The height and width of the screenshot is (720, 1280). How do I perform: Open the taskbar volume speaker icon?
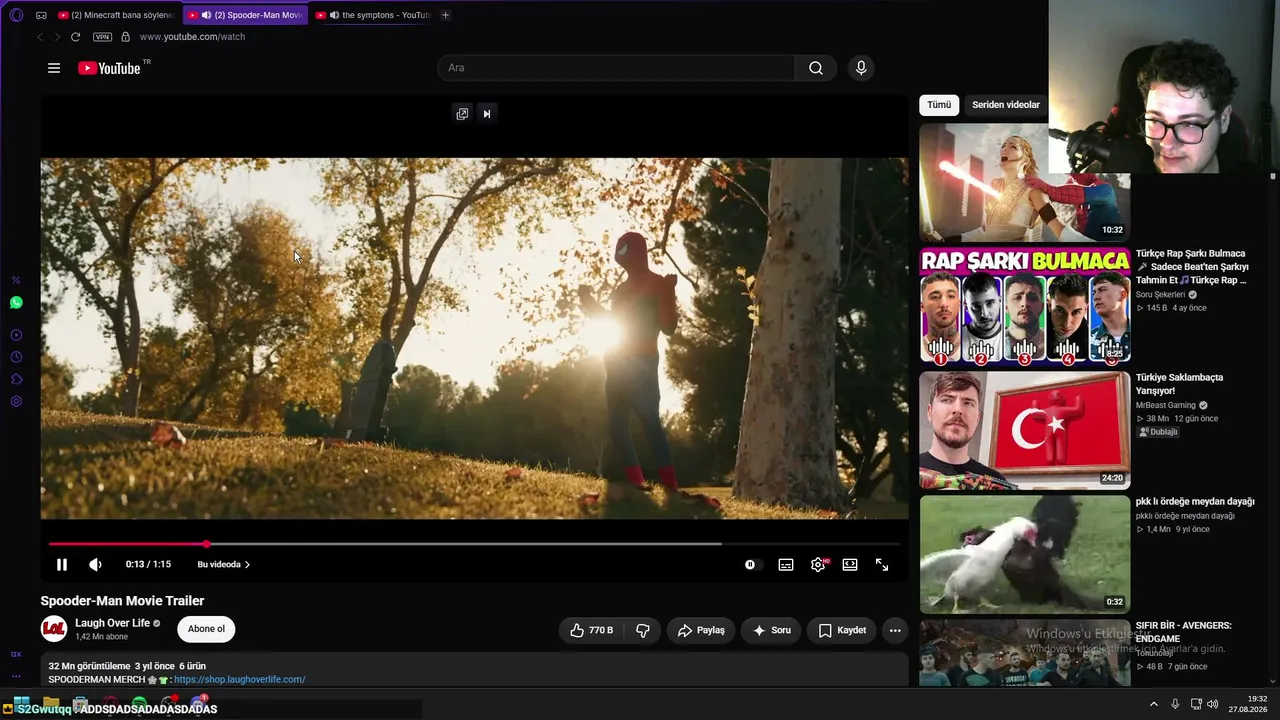click(1212, 704)
